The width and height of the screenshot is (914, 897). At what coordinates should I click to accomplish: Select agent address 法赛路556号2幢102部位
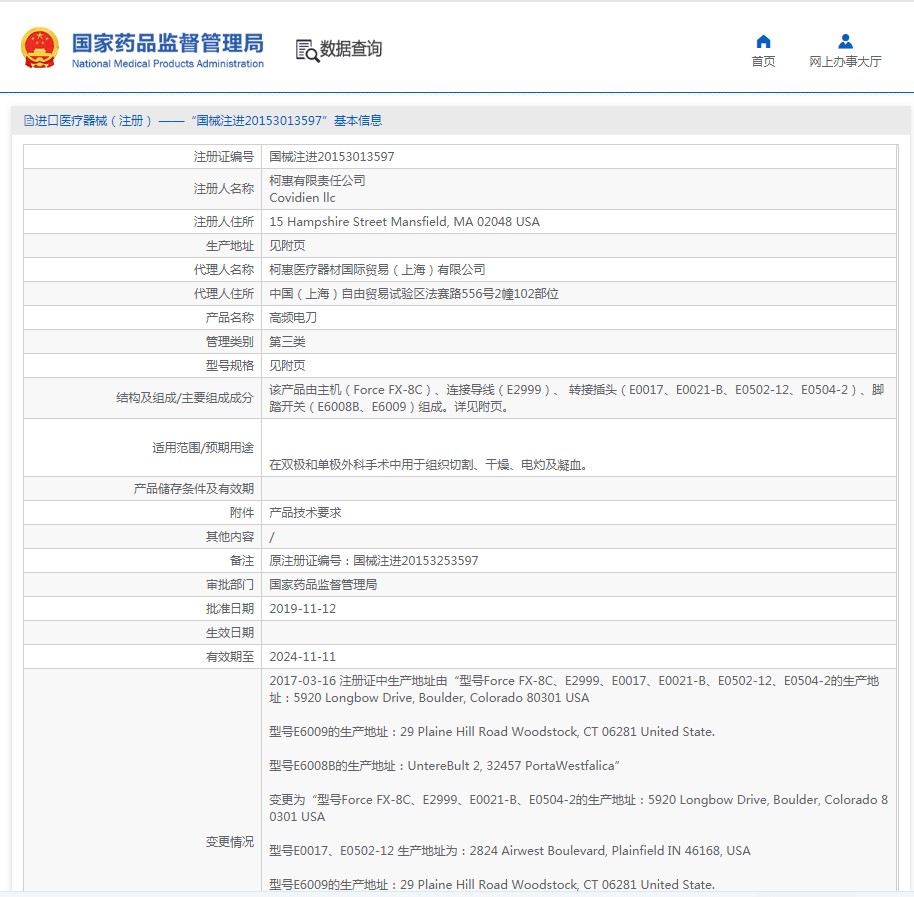point(414,294)
